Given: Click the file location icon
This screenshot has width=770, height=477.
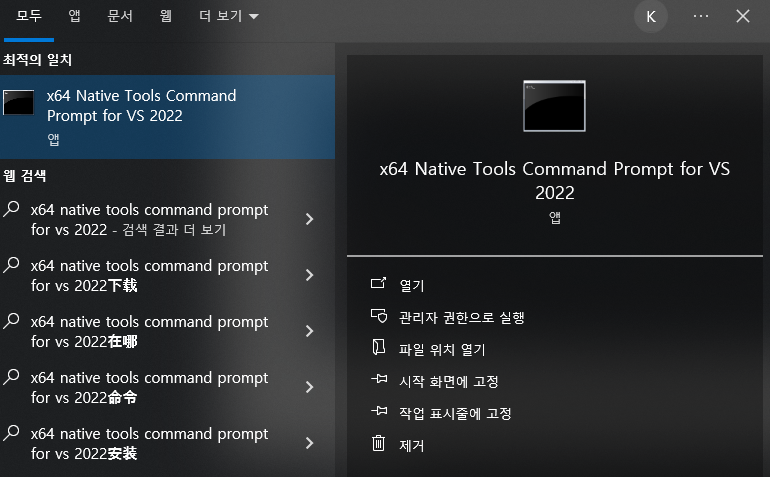Looking at the screenshot, I should (379, 347).
